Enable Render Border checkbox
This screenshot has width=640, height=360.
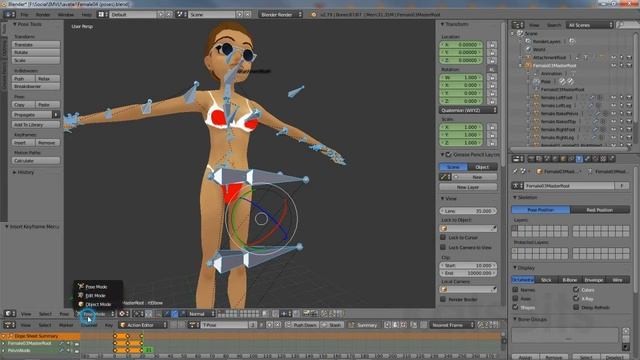[443, 299]
